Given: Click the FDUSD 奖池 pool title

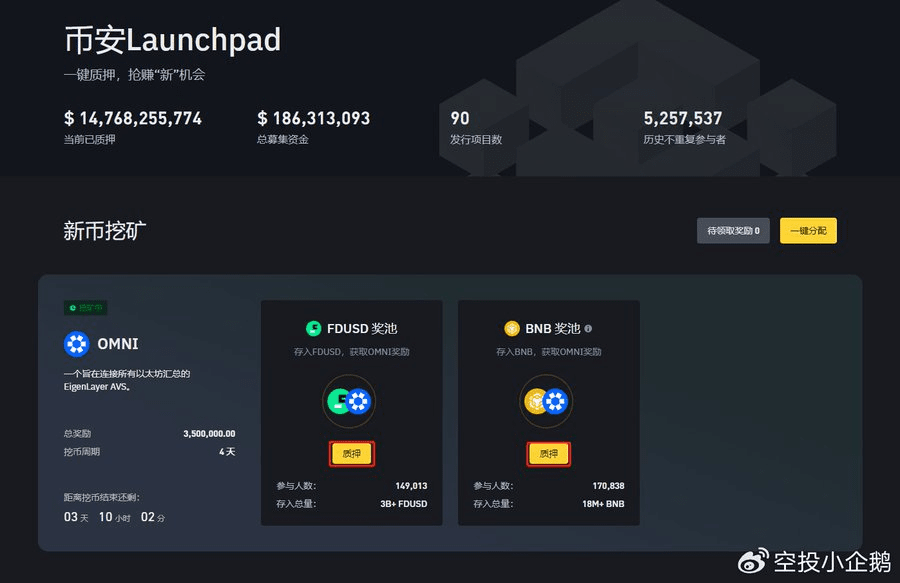Looking at the screenshot, I should 362,328.
